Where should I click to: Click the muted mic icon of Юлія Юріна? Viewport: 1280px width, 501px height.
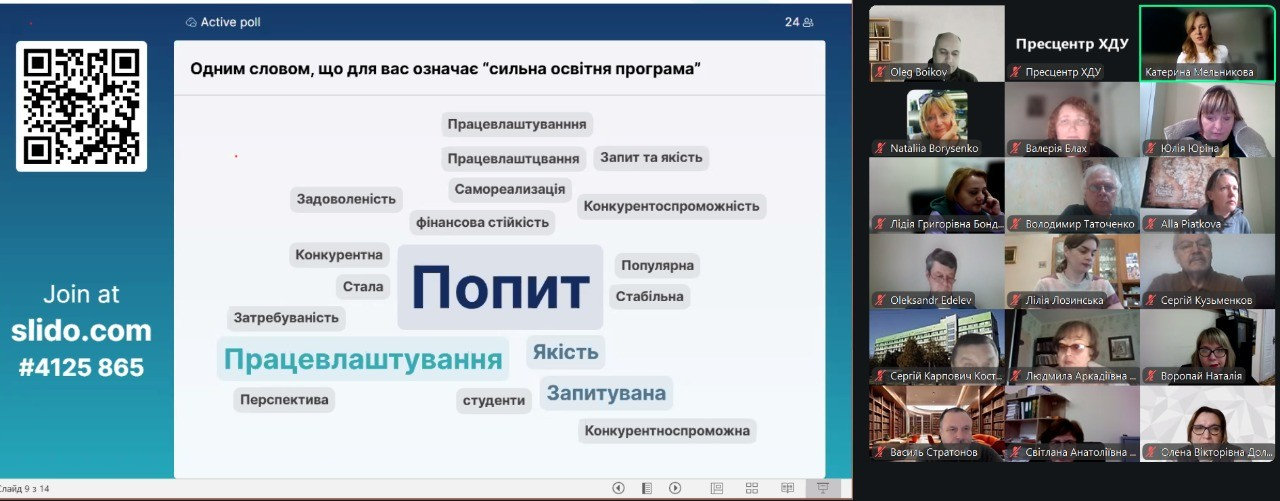pos(1151,148)
